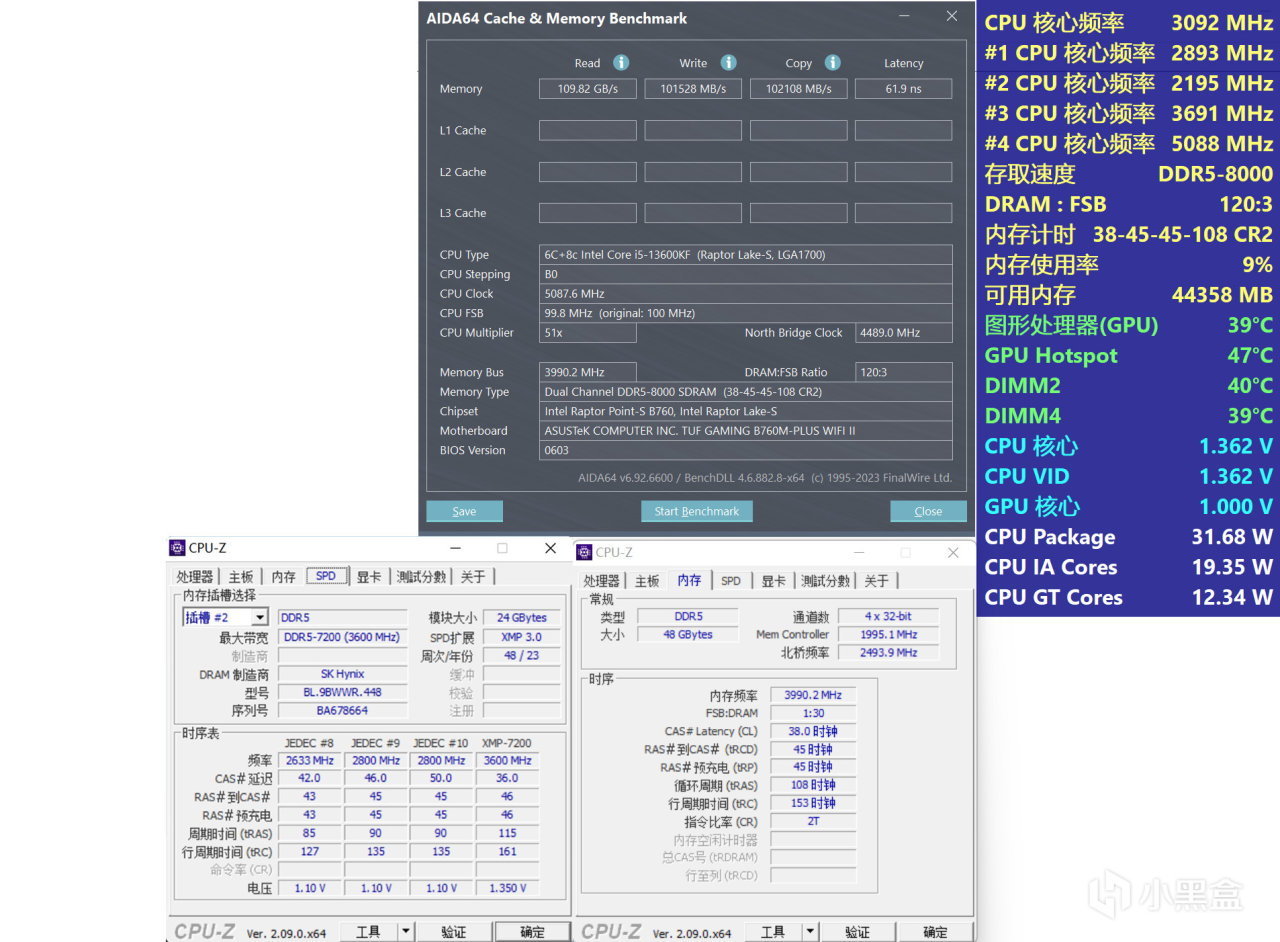Close the AIDA64 window with the title bar X
The image size is (1280, 942).
pos(952,17)
